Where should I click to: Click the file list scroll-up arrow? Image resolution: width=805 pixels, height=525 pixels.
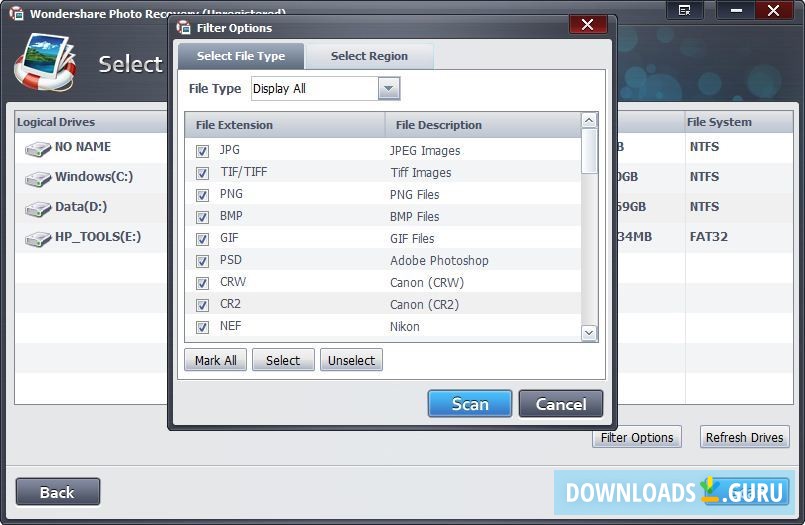click(589, 121)
